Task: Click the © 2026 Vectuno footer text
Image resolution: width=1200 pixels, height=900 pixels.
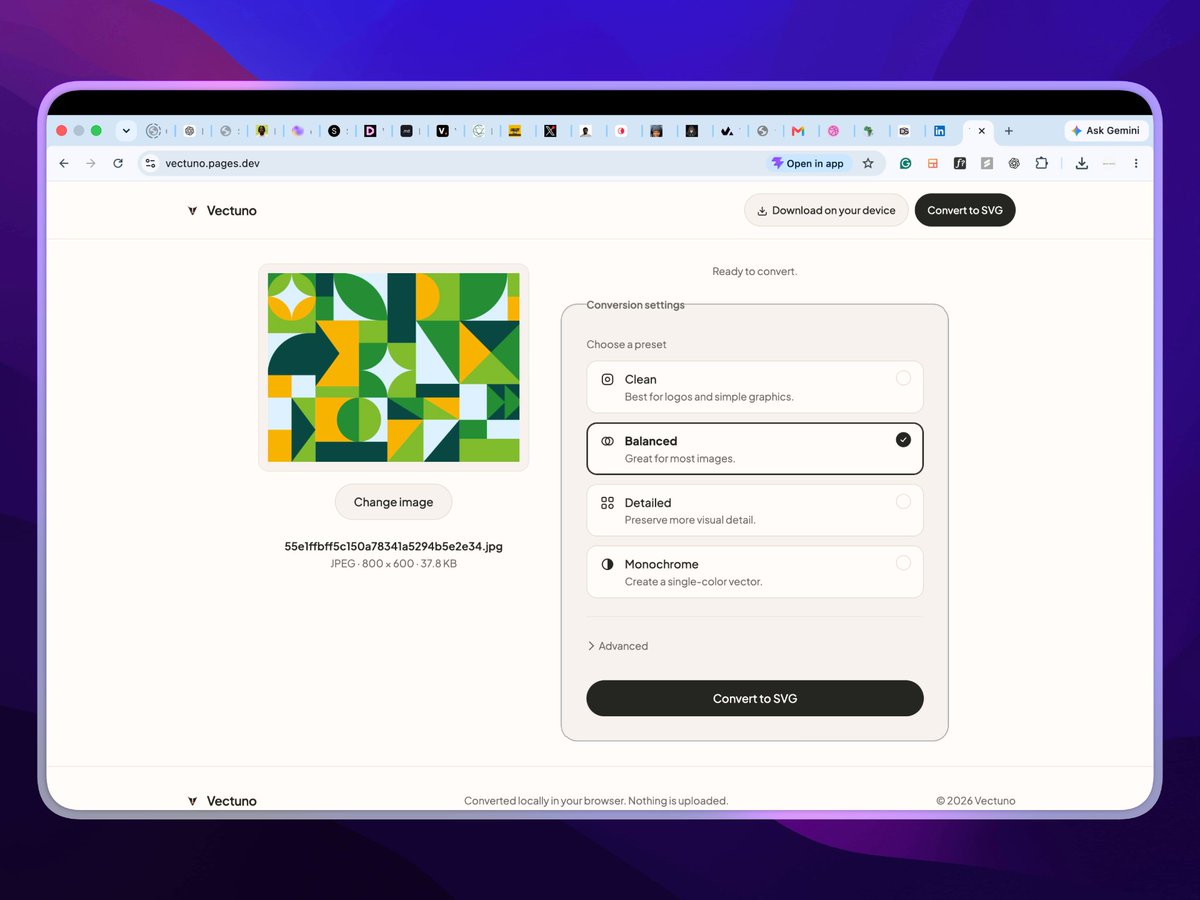Action: pos(976,801)
